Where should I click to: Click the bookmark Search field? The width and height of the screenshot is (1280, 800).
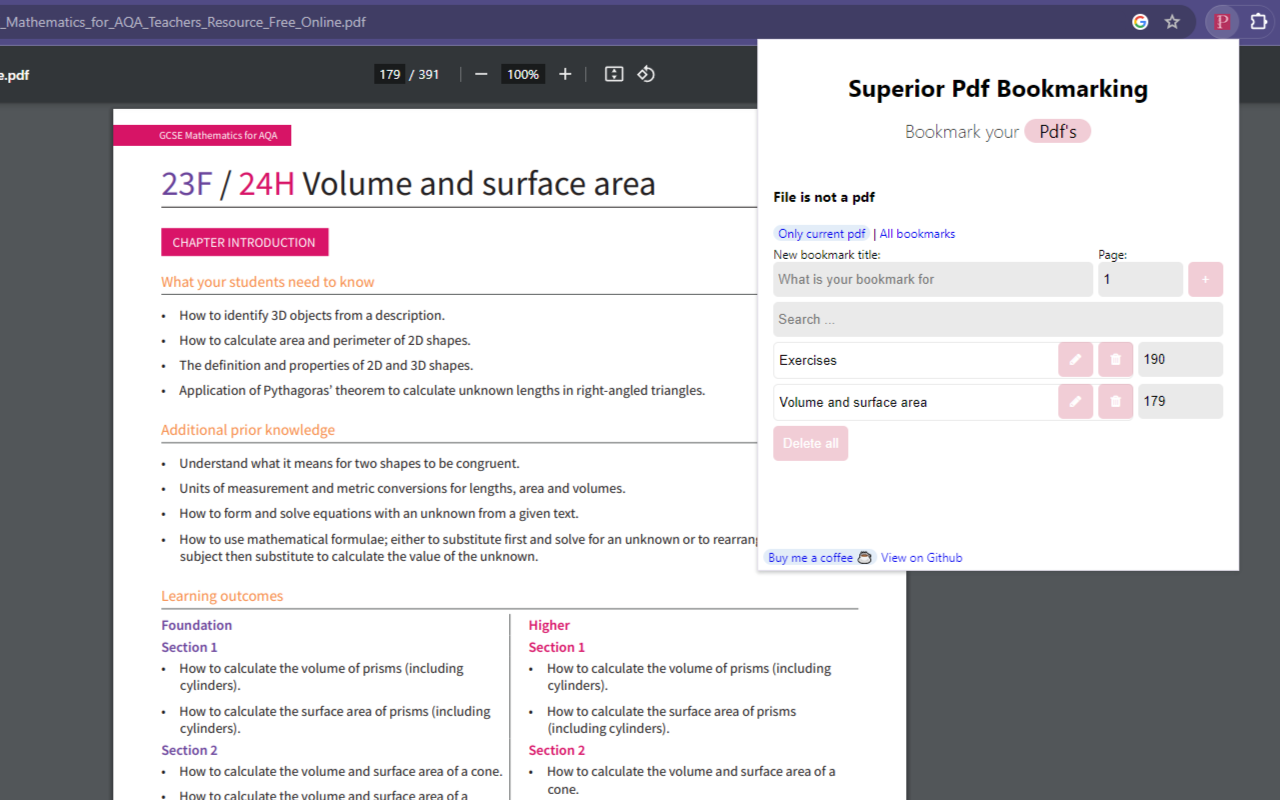coord(997,318)
